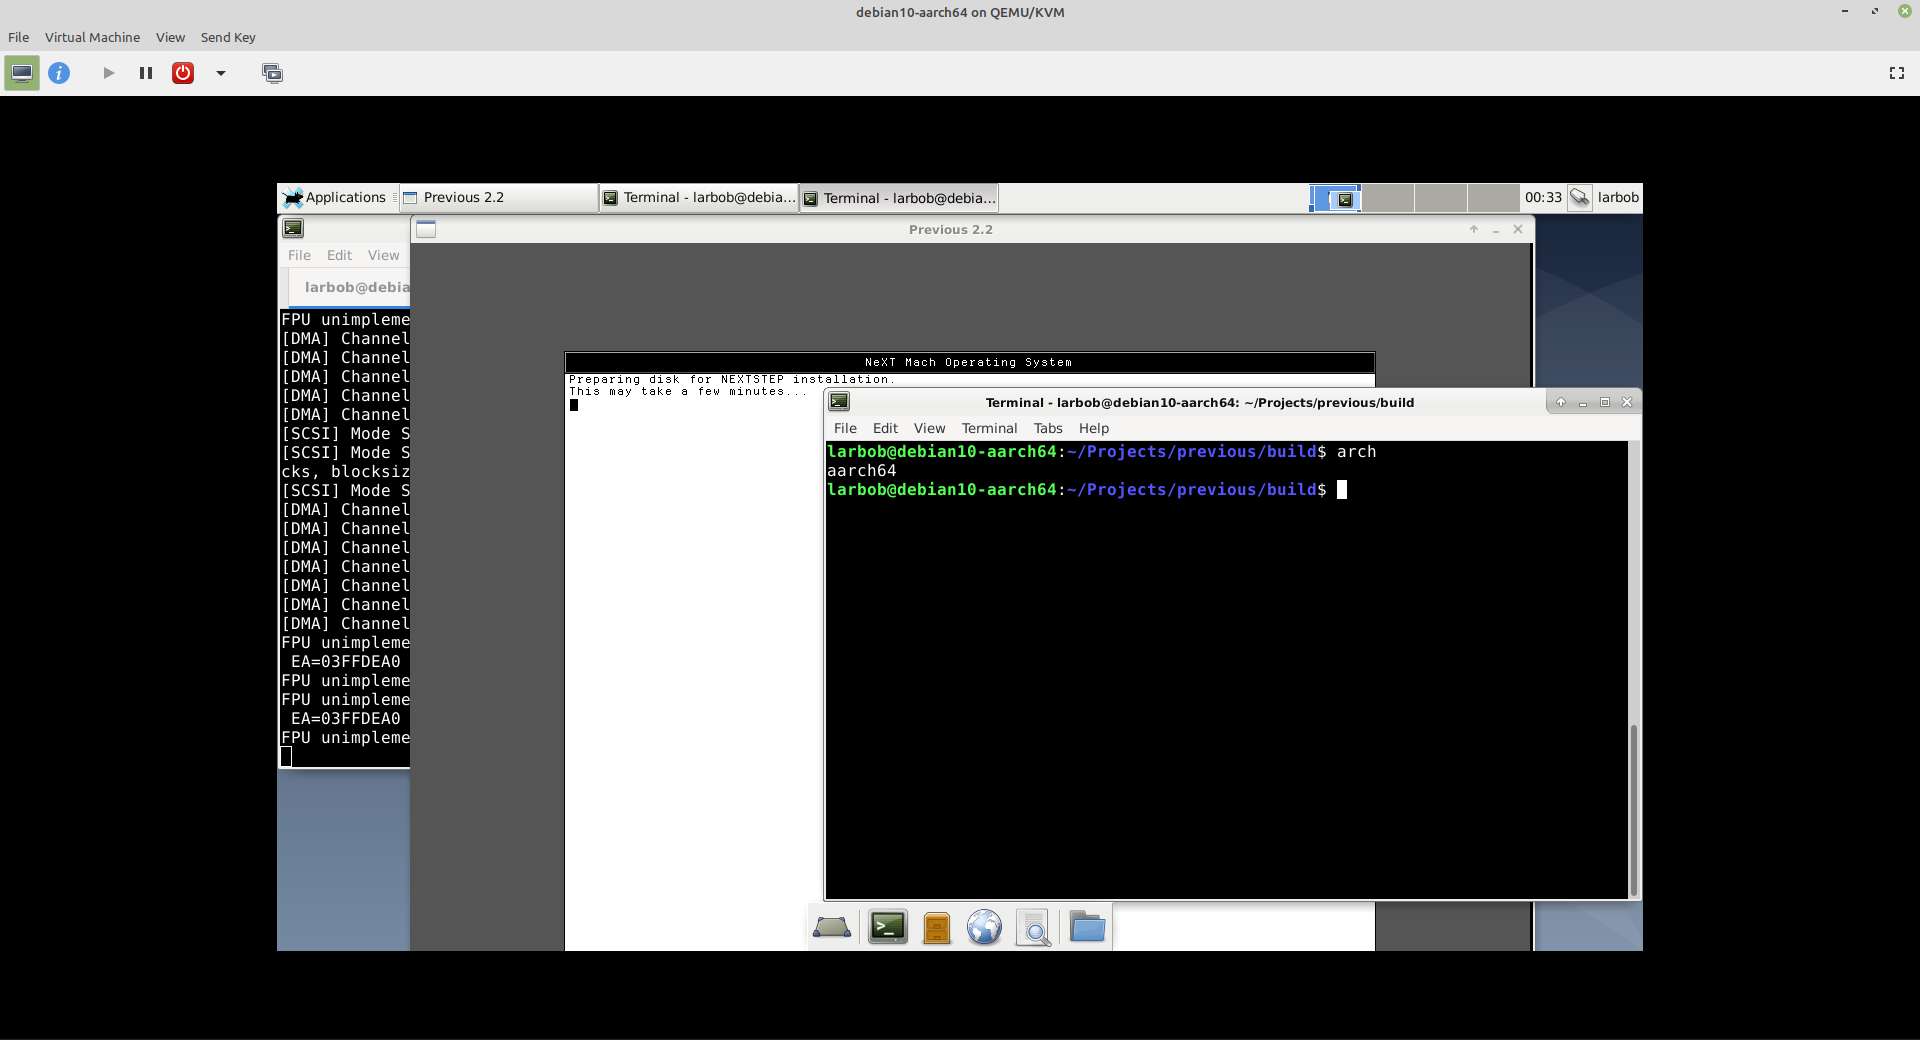Open the Send Key menu
1920x1040 pixels.
click(228, 37)
